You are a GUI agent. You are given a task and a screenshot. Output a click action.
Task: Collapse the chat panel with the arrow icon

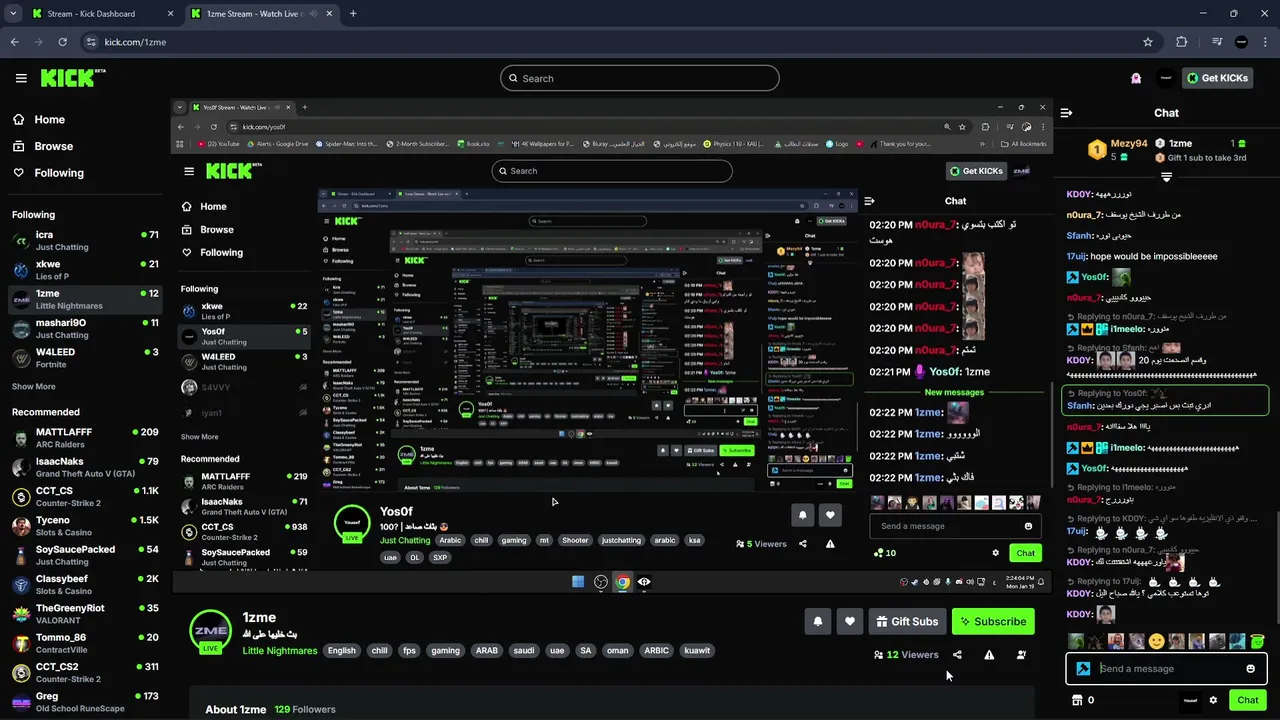point(1067,113)
